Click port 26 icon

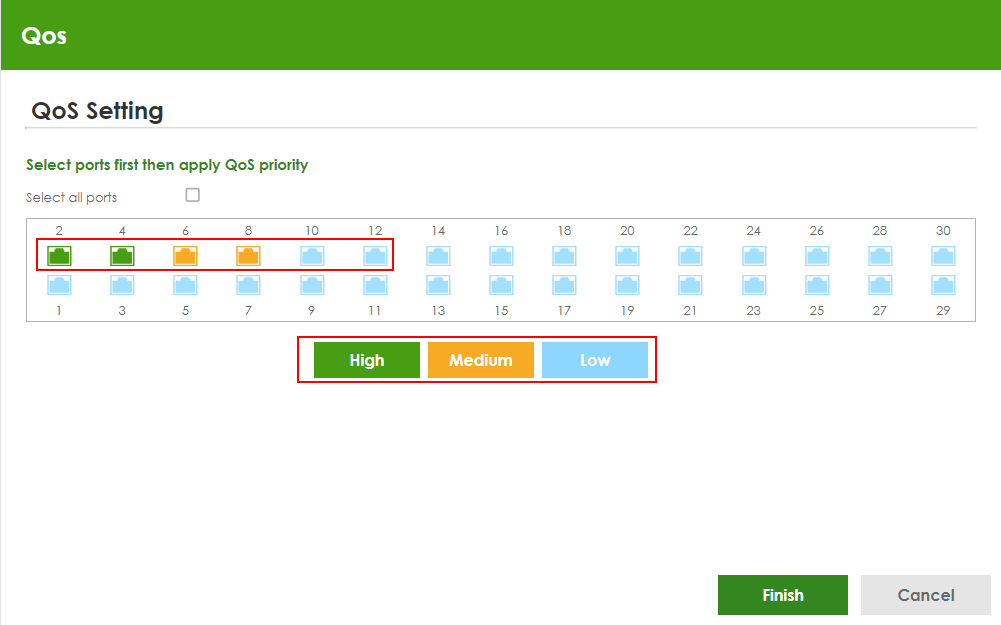click(x=817, y=256)
